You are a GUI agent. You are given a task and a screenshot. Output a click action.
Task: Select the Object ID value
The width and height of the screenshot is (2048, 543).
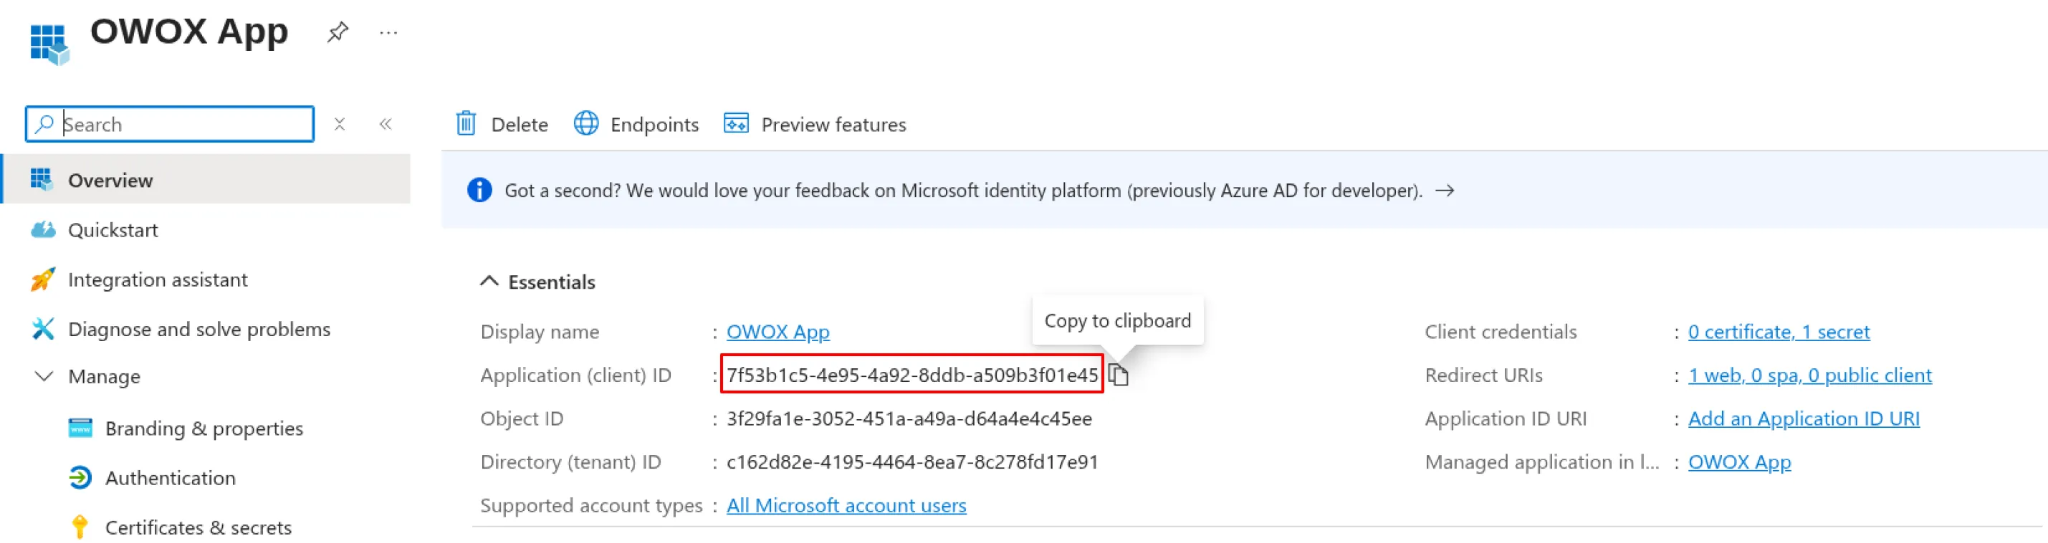909,419
